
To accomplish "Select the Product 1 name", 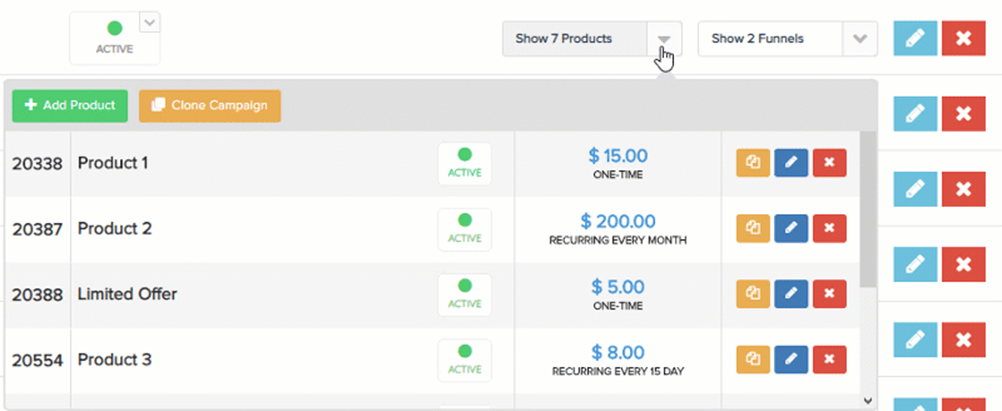I will coord(113,164).
